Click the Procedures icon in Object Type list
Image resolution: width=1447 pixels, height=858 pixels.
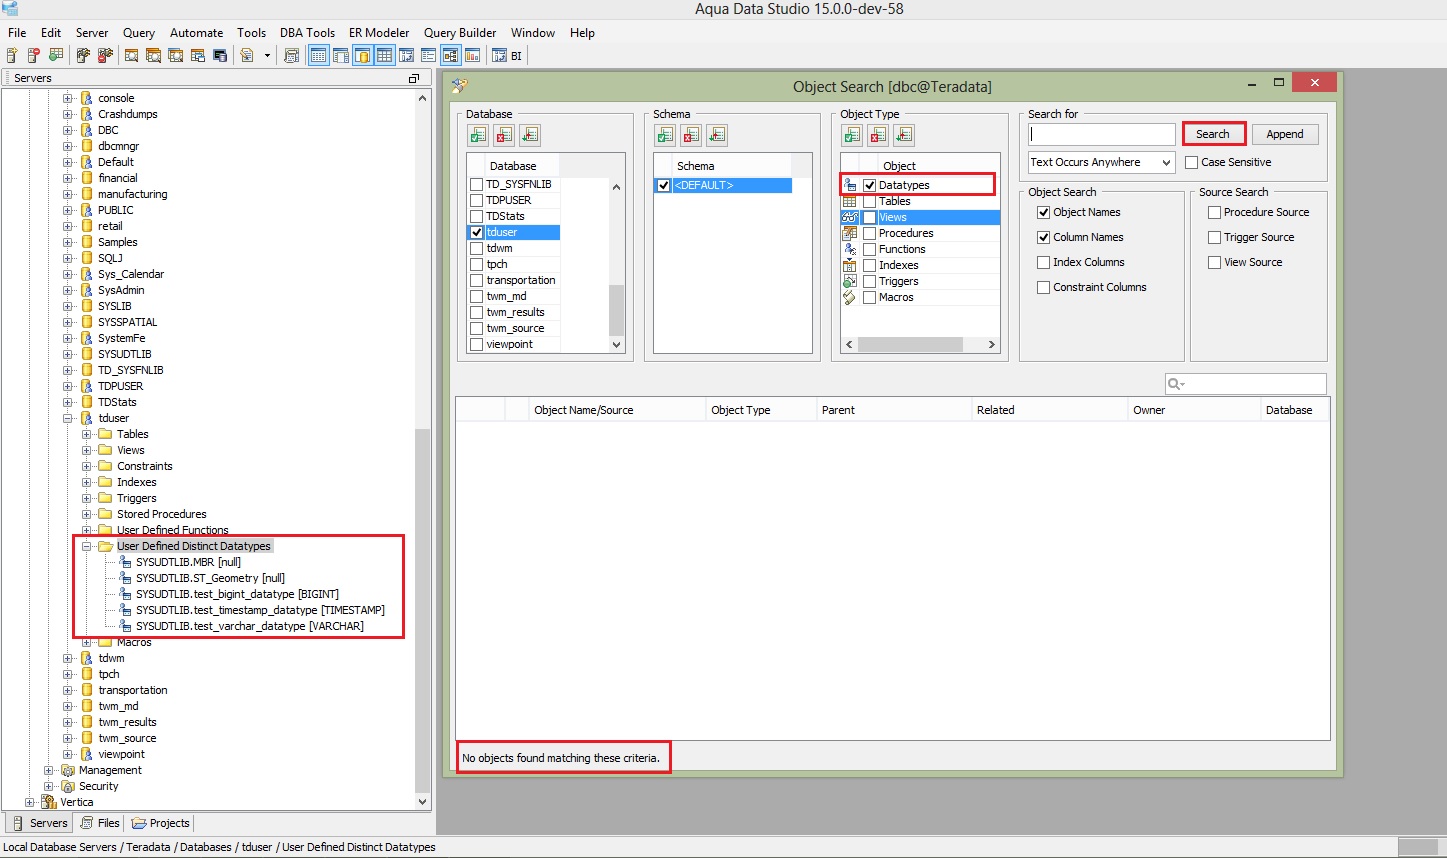(x=850, y=233)
